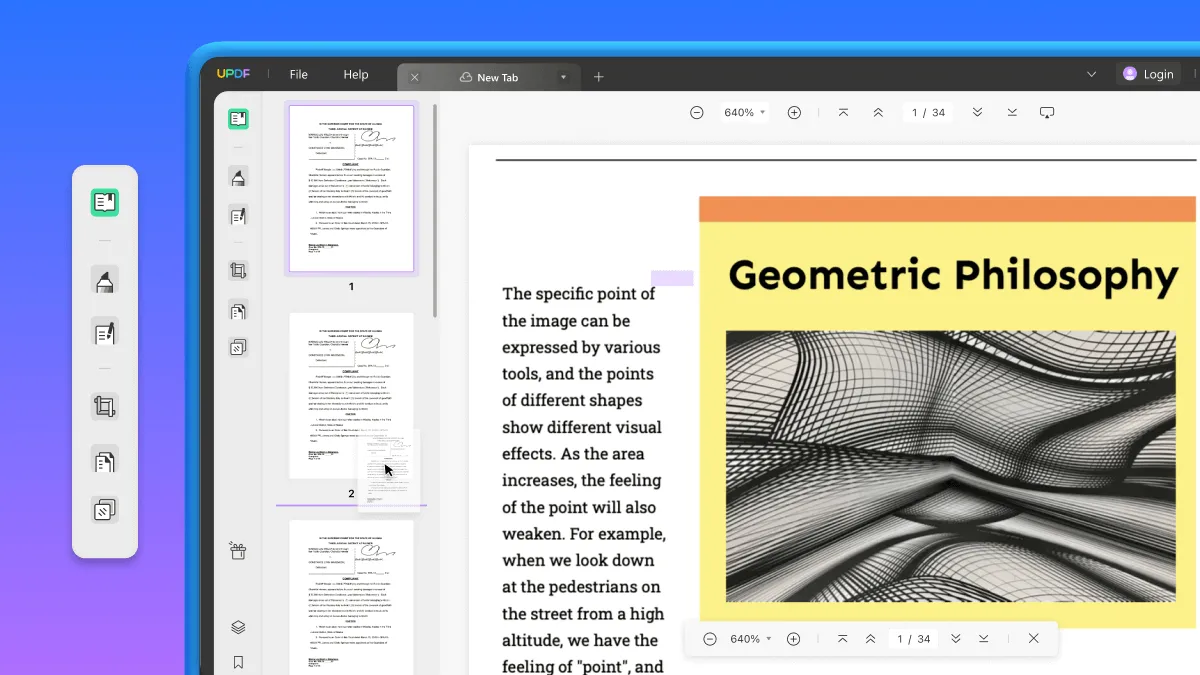
Task: Go to previous page from top toolbar
Action: [878, 113]
